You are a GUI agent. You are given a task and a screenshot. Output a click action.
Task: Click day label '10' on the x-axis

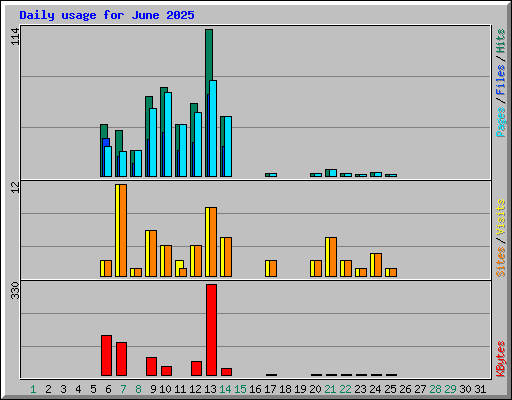pyautogui.click(x=165, y=389)
